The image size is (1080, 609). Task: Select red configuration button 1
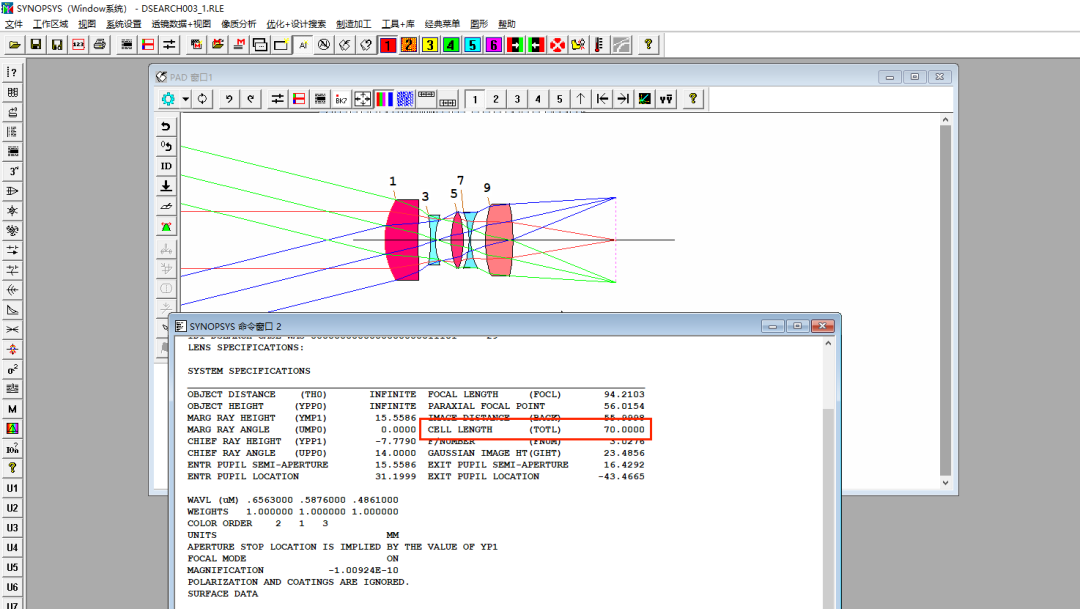[x=388, y=45]
